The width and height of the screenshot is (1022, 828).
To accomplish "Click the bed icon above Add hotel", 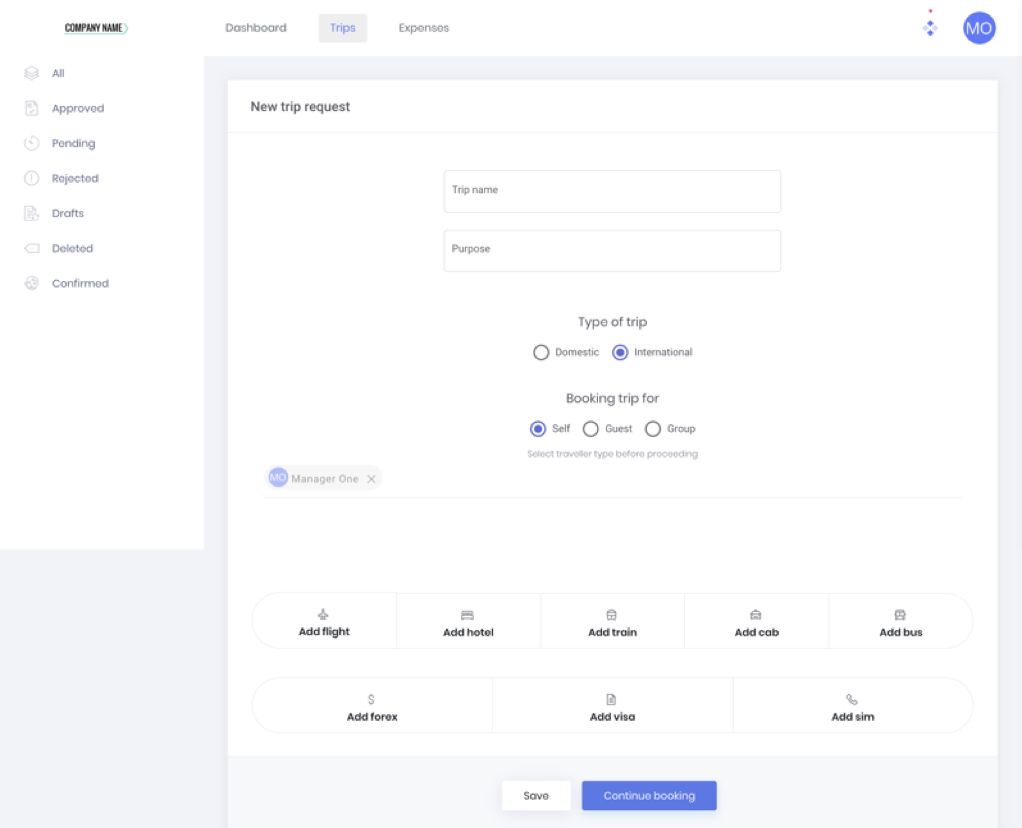I will [467, 615].
